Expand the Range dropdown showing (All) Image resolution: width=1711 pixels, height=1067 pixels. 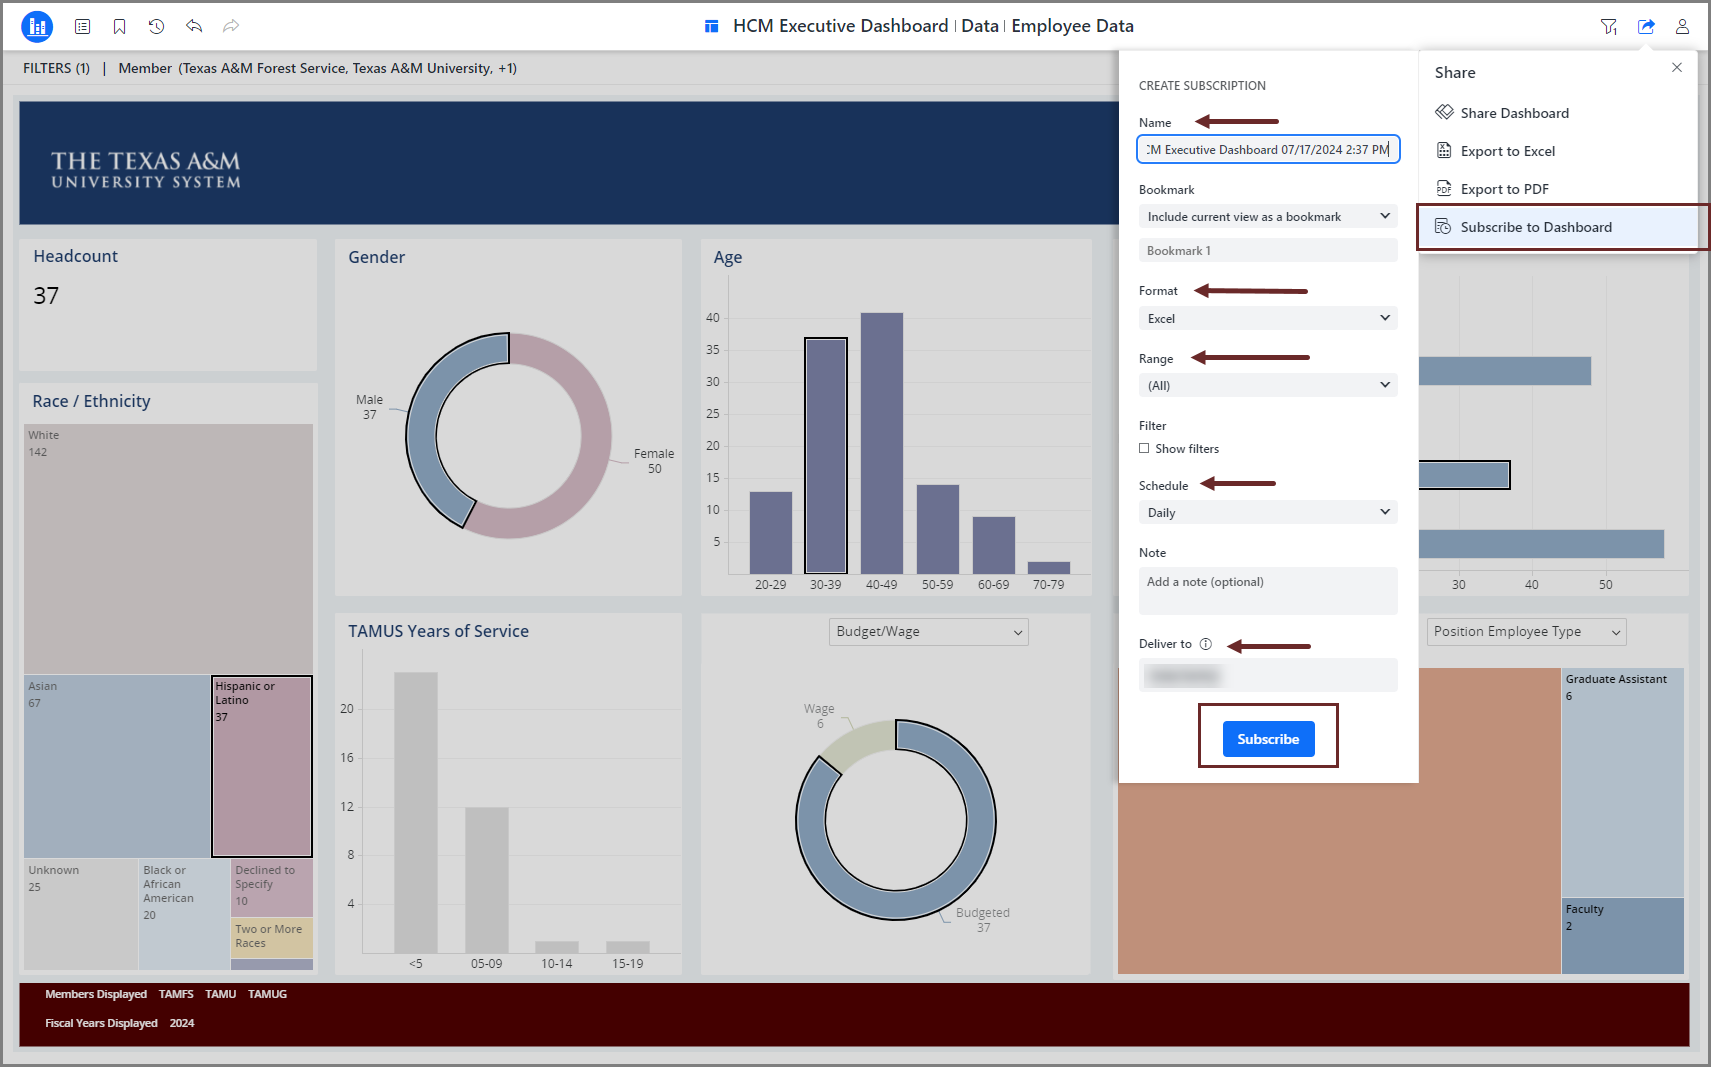[1267, 385]
